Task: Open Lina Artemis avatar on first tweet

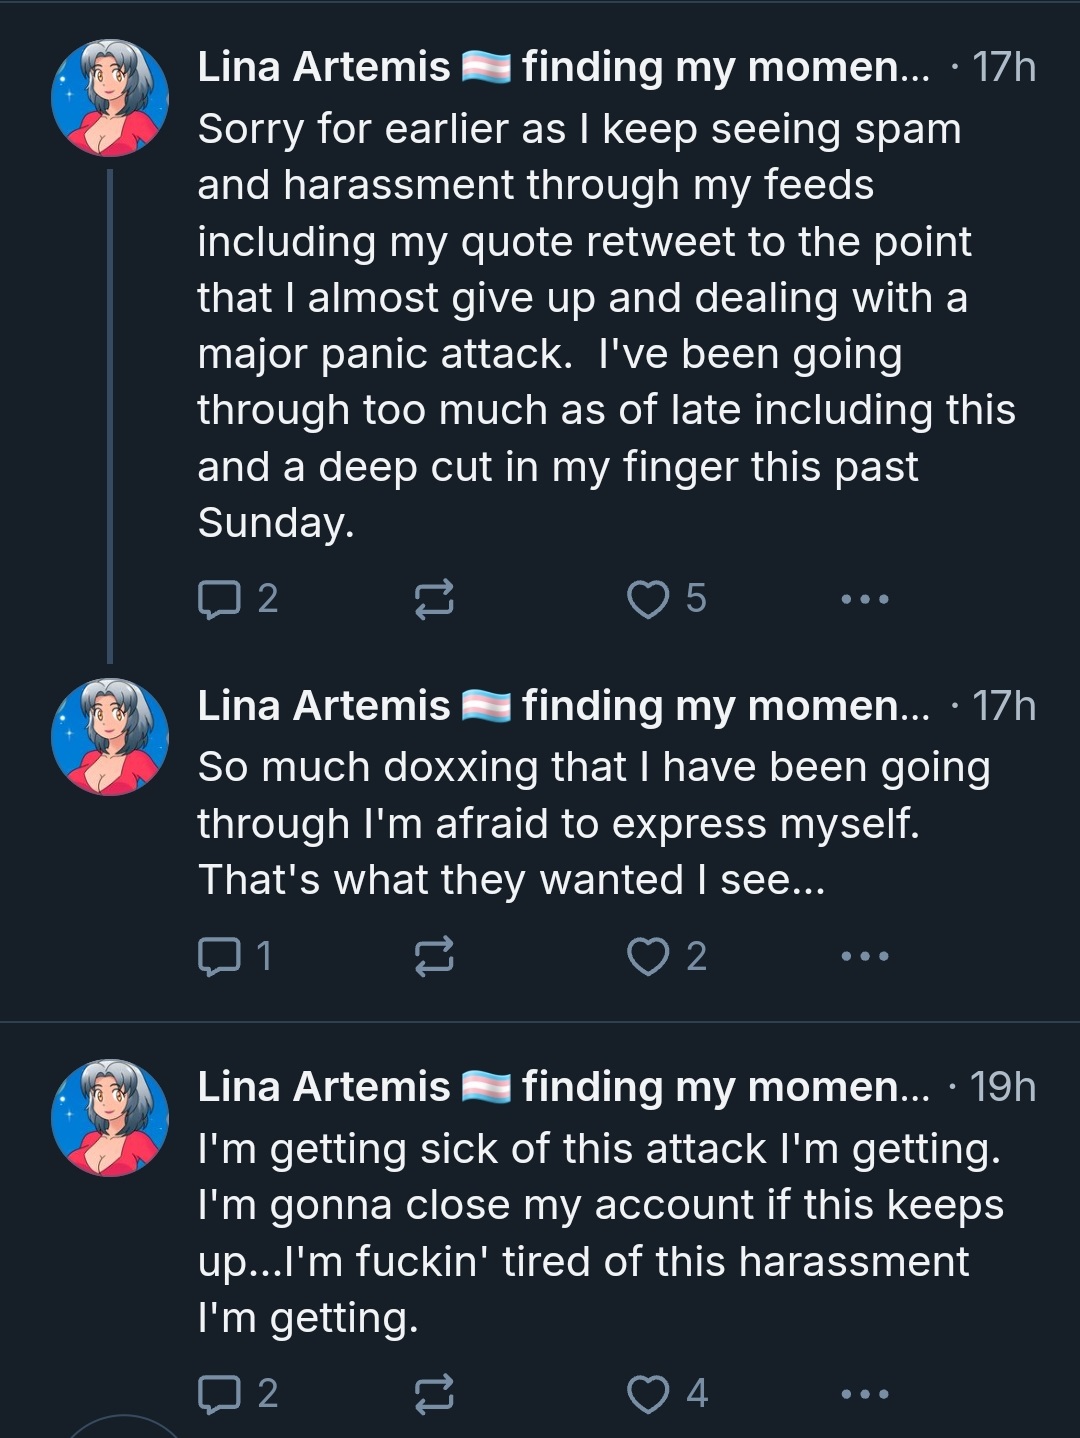Action: [110, 98]
